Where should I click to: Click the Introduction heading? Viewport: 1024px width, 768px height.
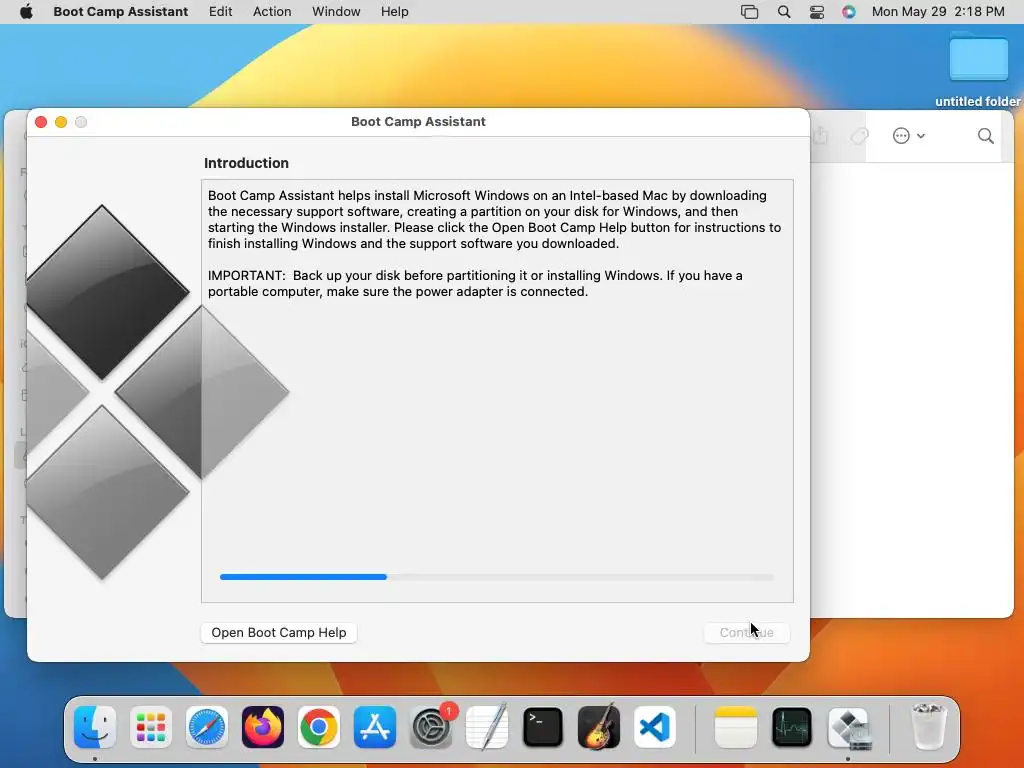coord(246,163)
